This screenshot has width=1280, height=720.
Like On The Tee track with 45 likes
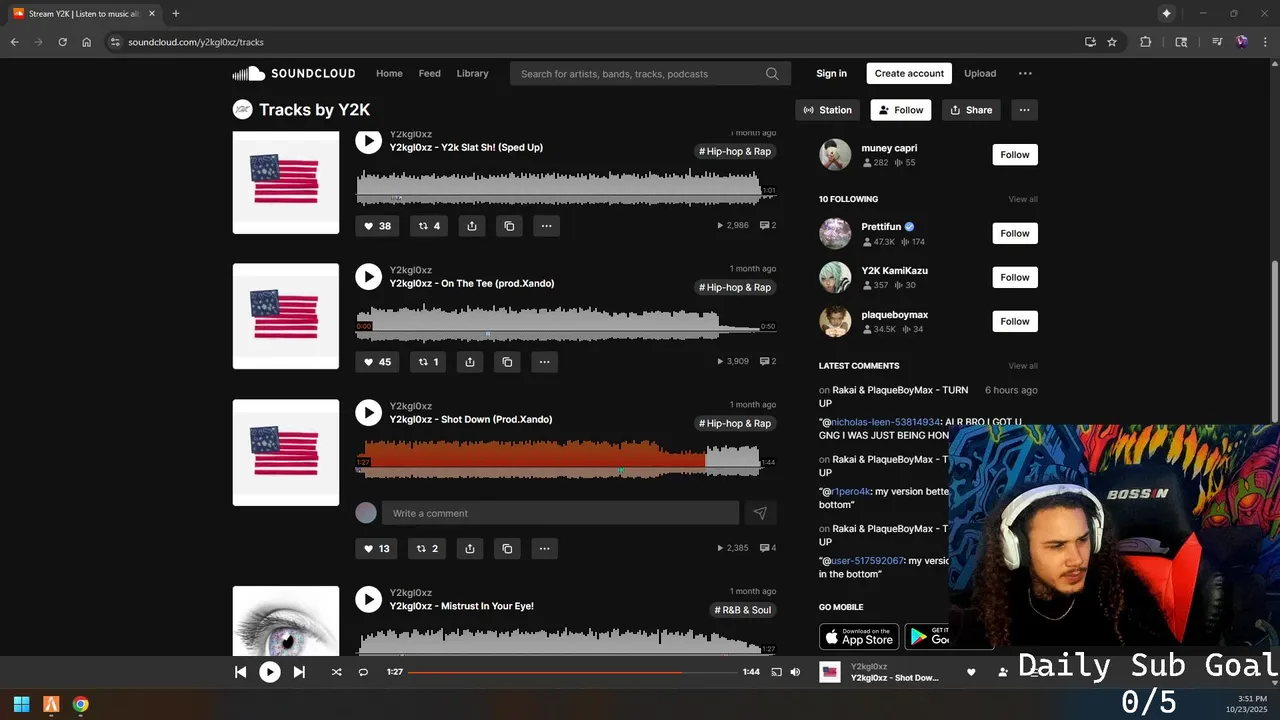click(x=377, y=362)
